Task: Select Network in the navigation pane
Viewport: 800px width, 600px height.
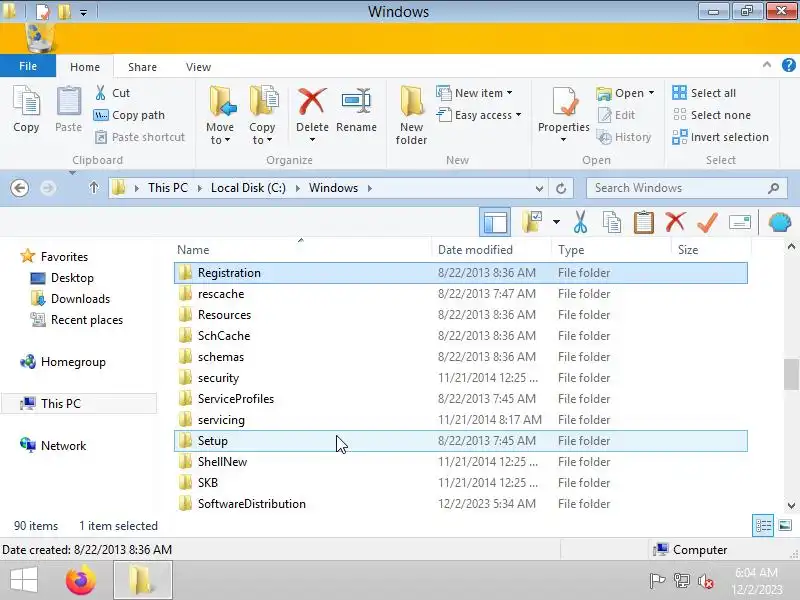Action: 63,445
